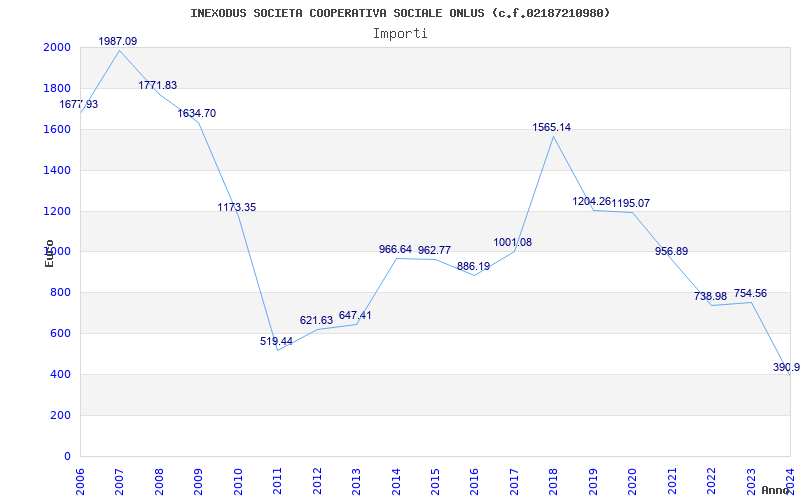
Task: Click the 1600 y-axis tick value
Action: [x=57, y=129]
